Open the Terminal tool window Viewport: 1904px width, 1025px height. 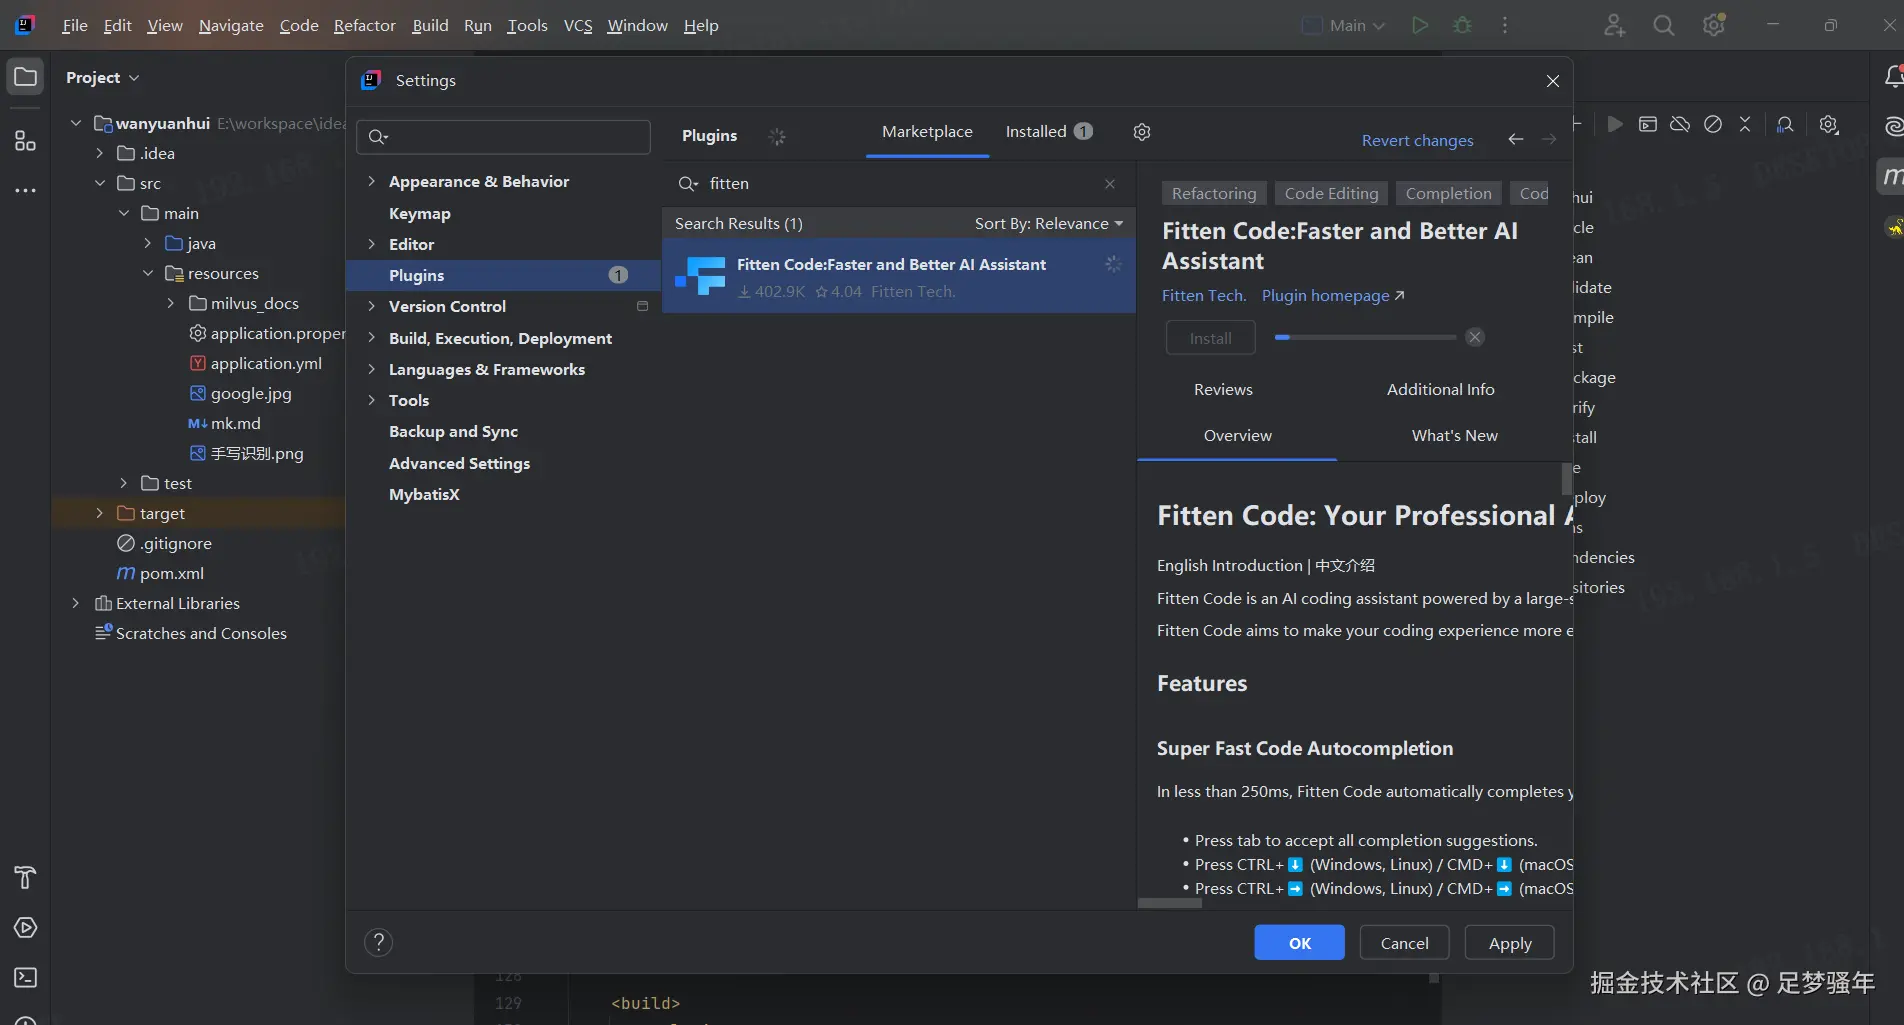[25, 978]
